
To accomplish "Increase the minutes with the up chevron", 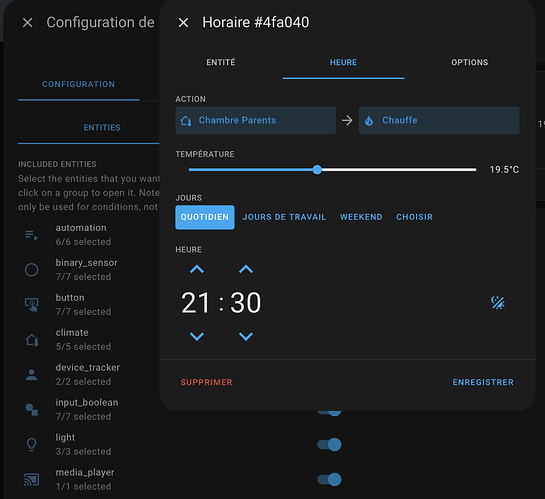I will click(246, 269).
